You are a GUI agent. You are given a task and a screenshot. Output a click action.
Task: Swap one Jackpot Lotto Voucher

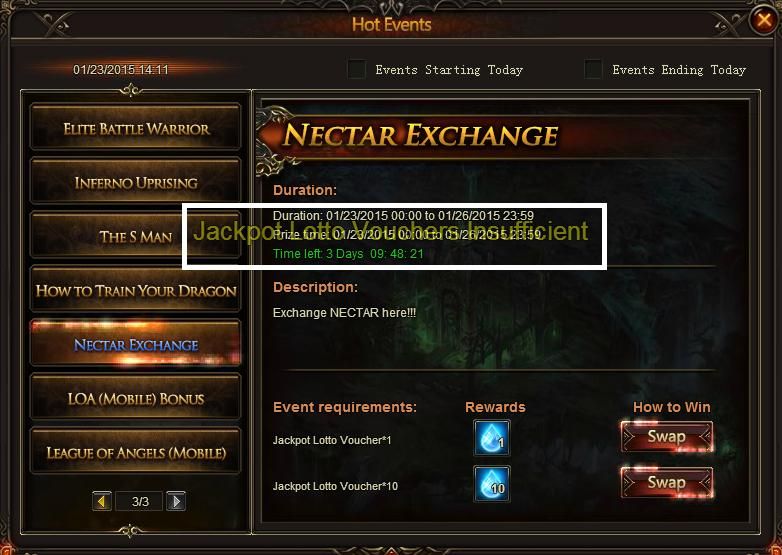[x=666, y=437]
